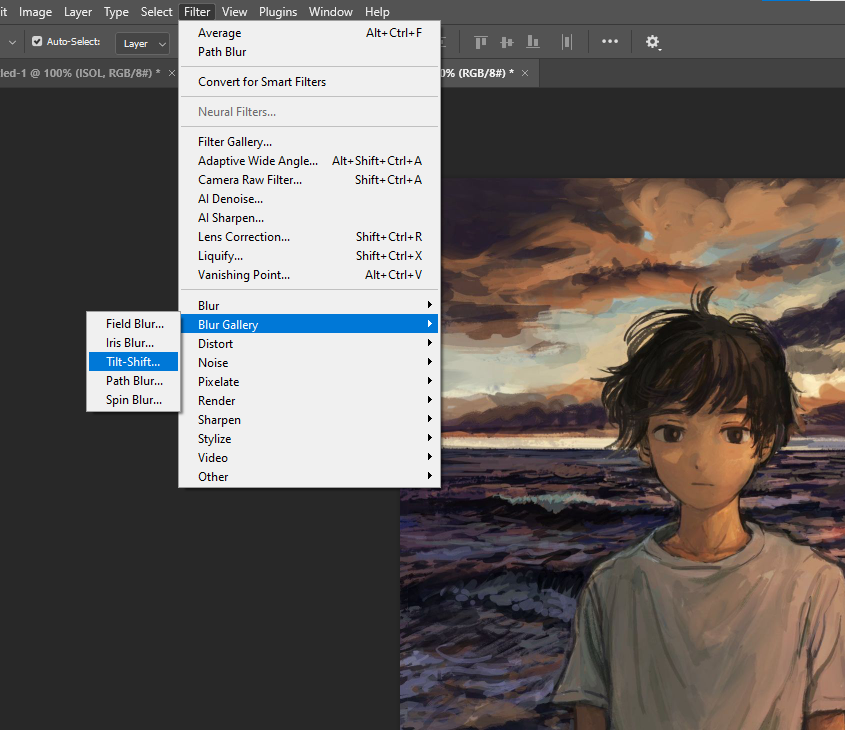Choose AI Sharpen

coord(309,218)
